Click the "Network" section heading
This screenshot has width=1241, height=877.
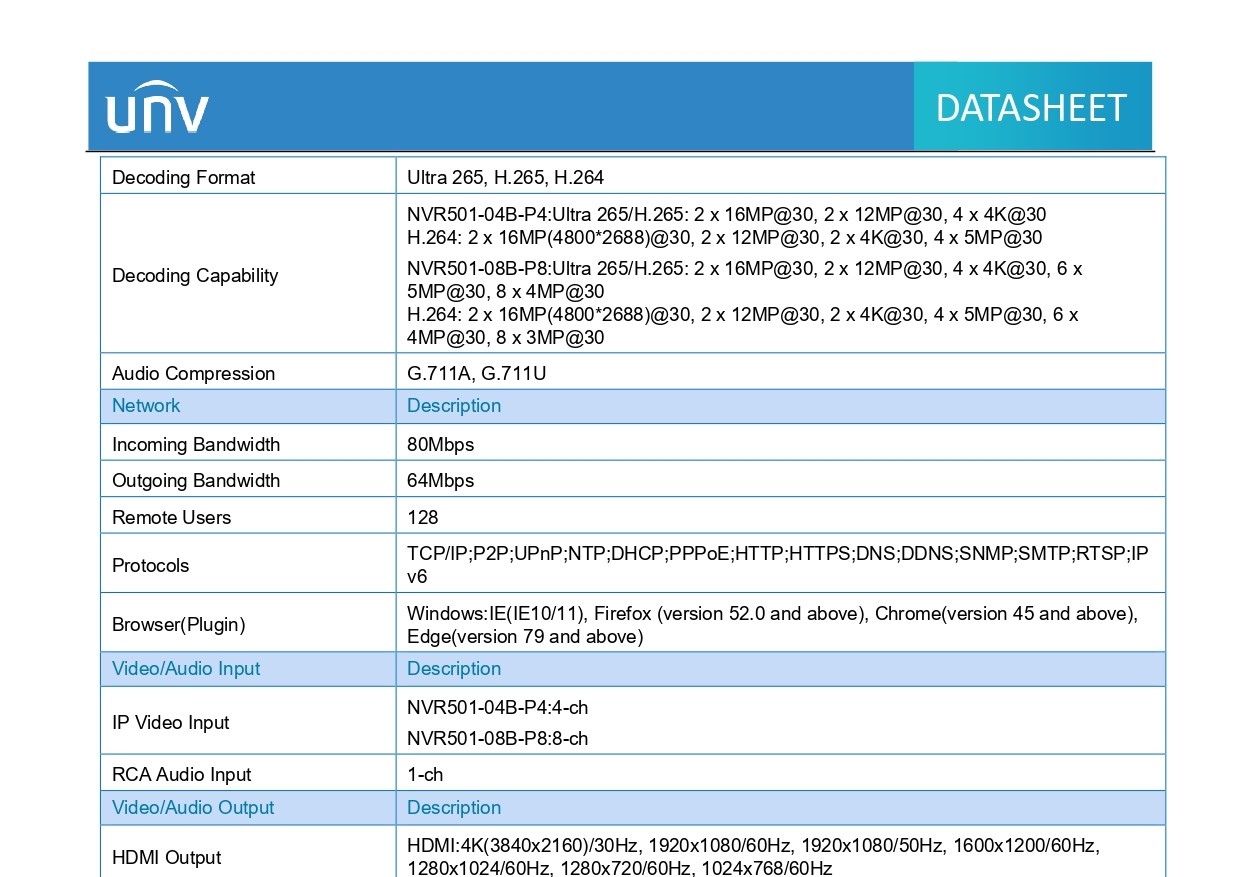(146, 406)
